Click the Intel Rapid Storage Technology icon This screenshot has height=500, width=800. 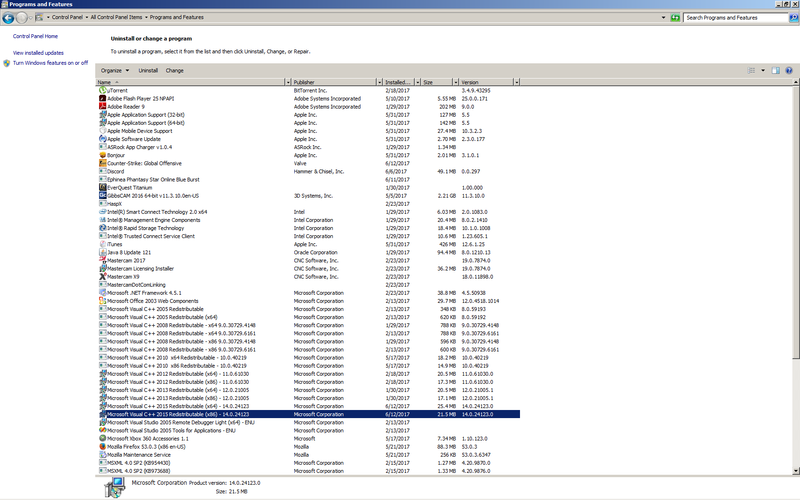pyautogui.click(x=103, y=228)
